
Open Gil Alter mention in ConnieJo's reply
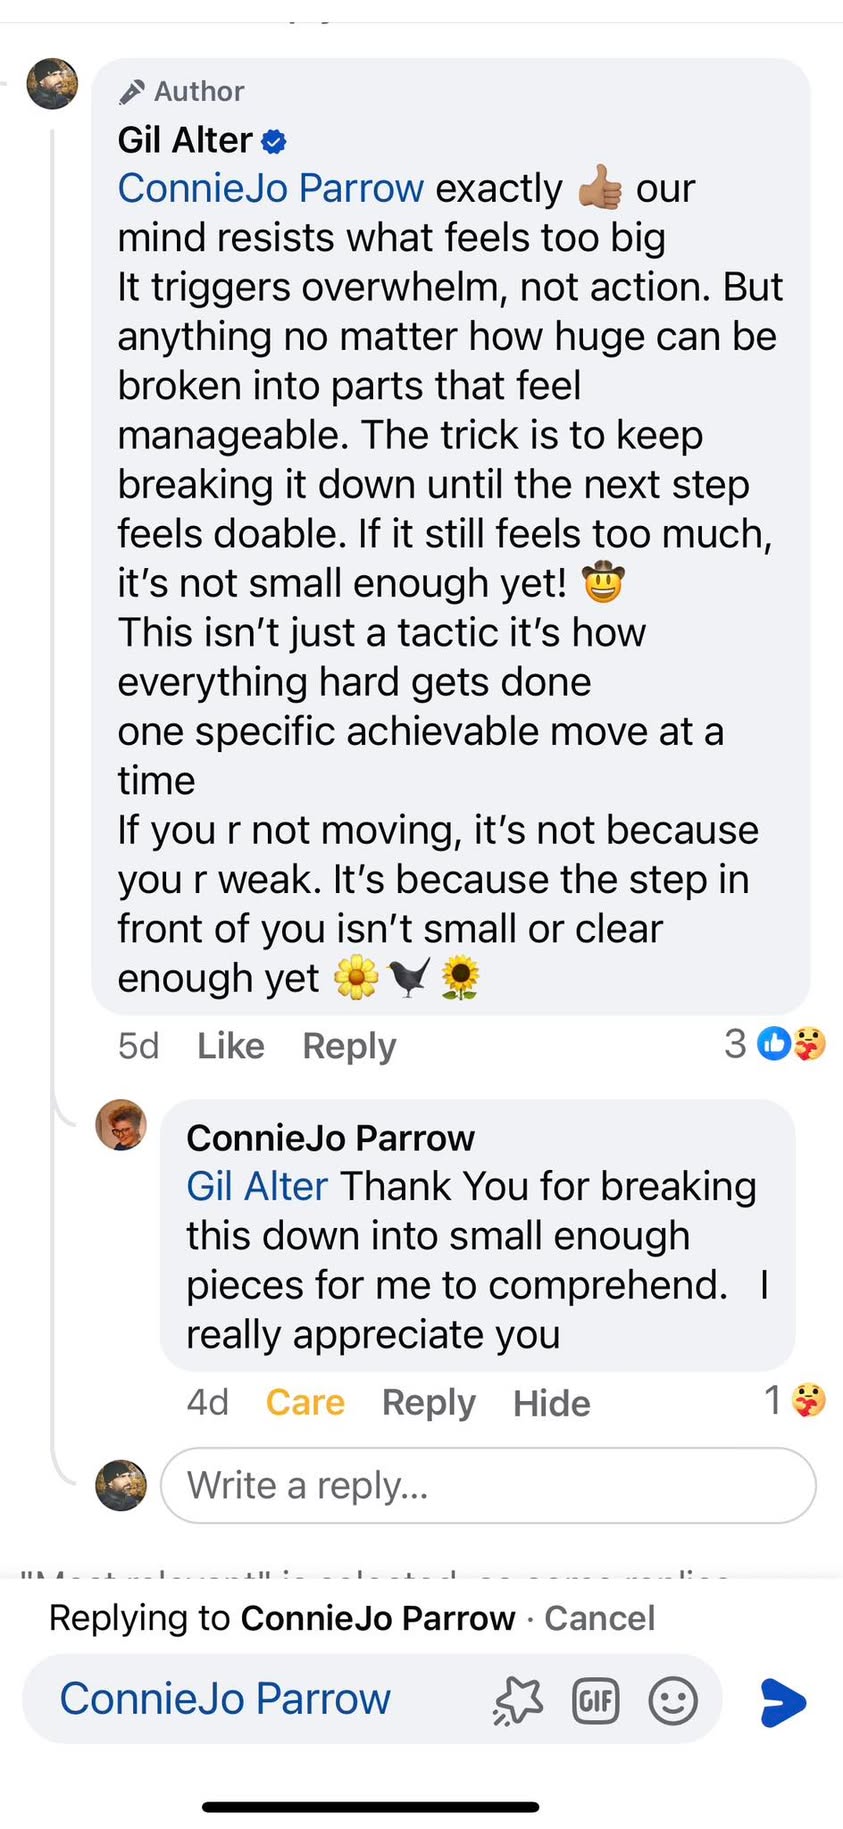257,1187
